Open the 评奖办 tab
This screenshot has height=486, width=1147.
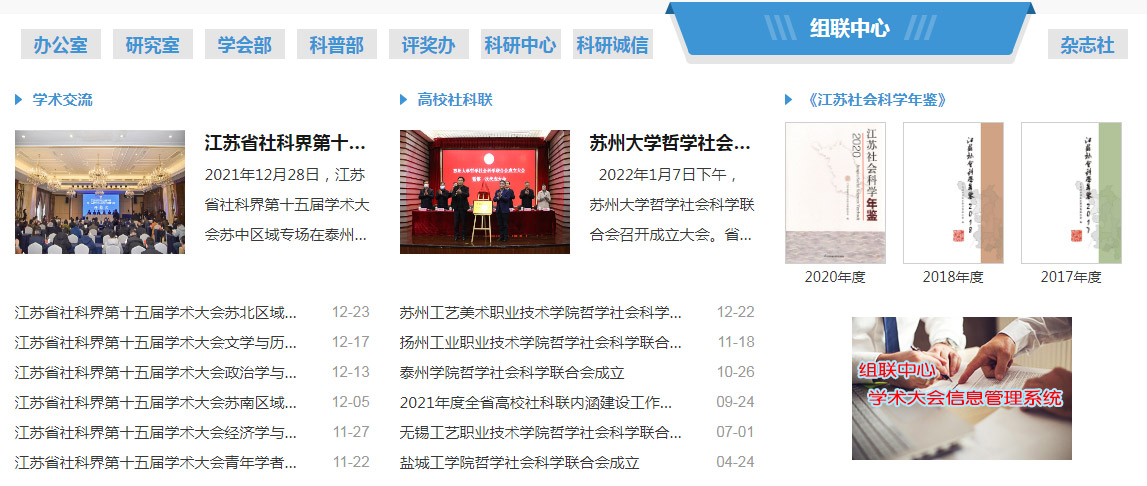coord(428,45)
